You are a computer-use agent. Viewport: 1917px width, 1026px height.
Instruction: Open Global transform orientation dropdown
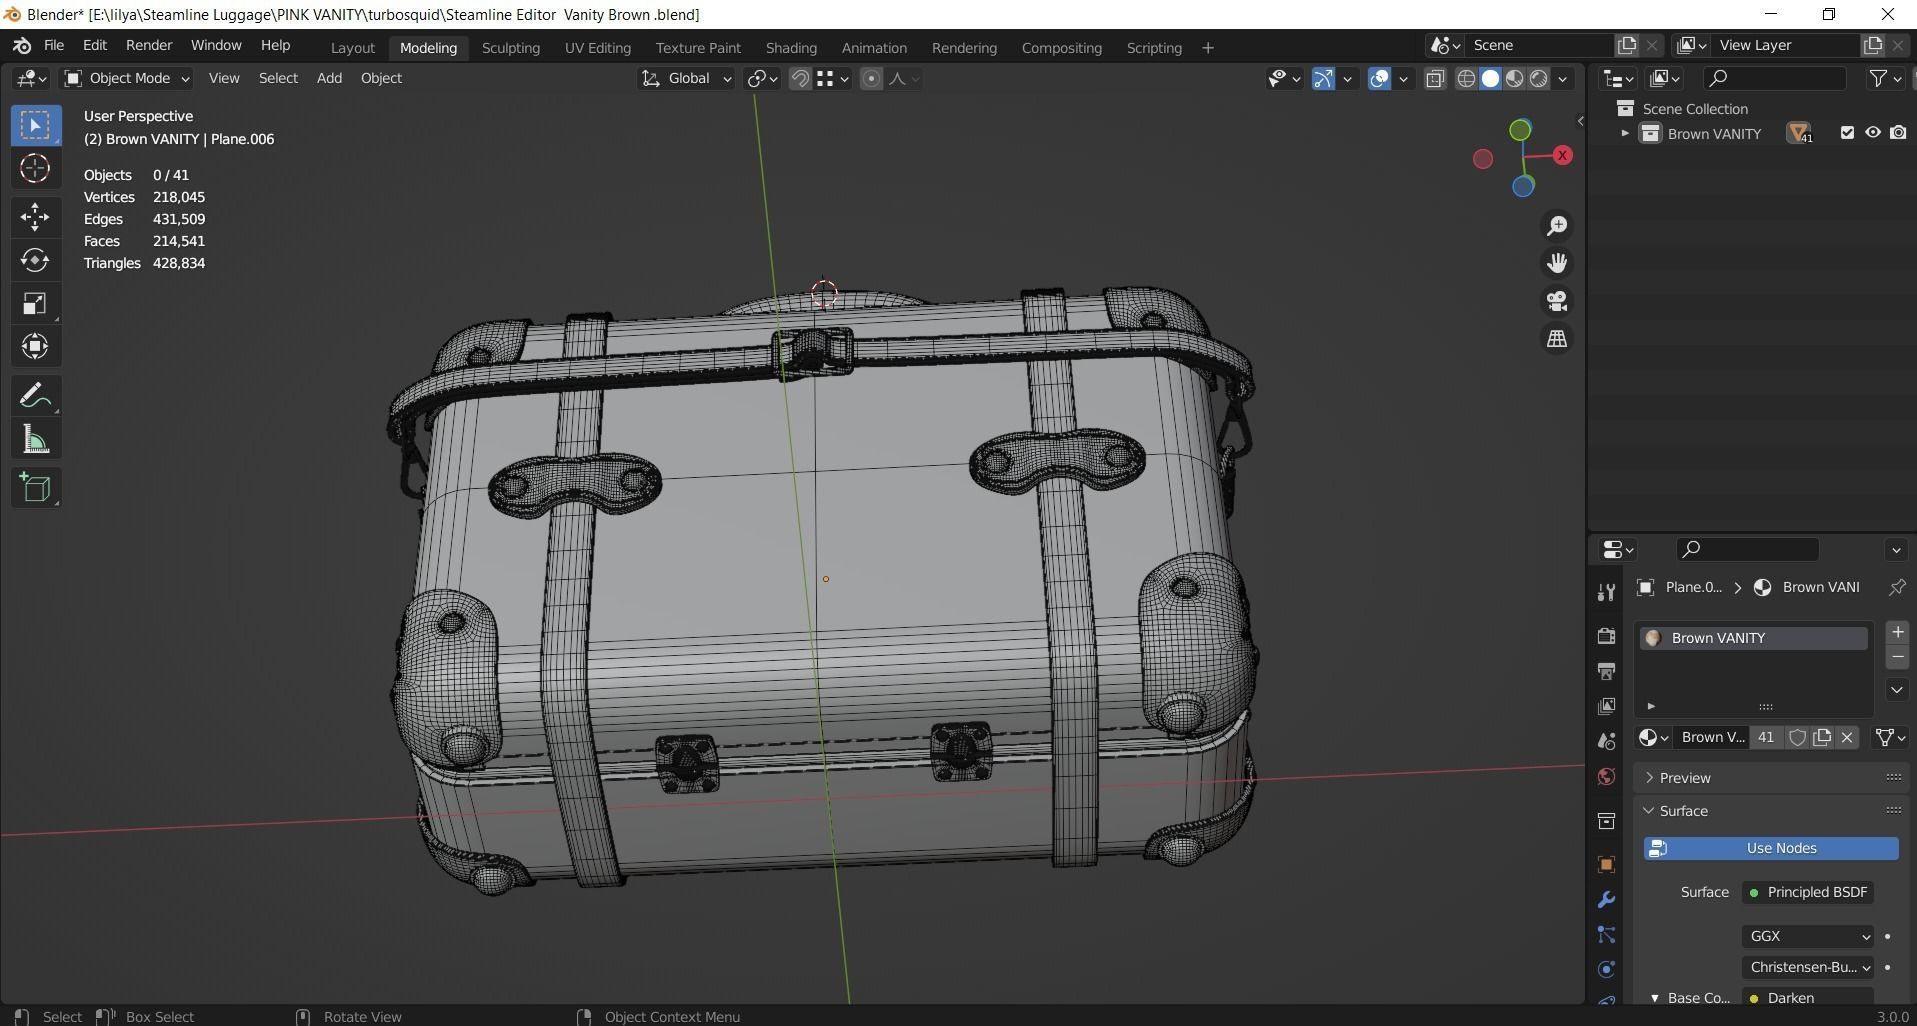686,79
